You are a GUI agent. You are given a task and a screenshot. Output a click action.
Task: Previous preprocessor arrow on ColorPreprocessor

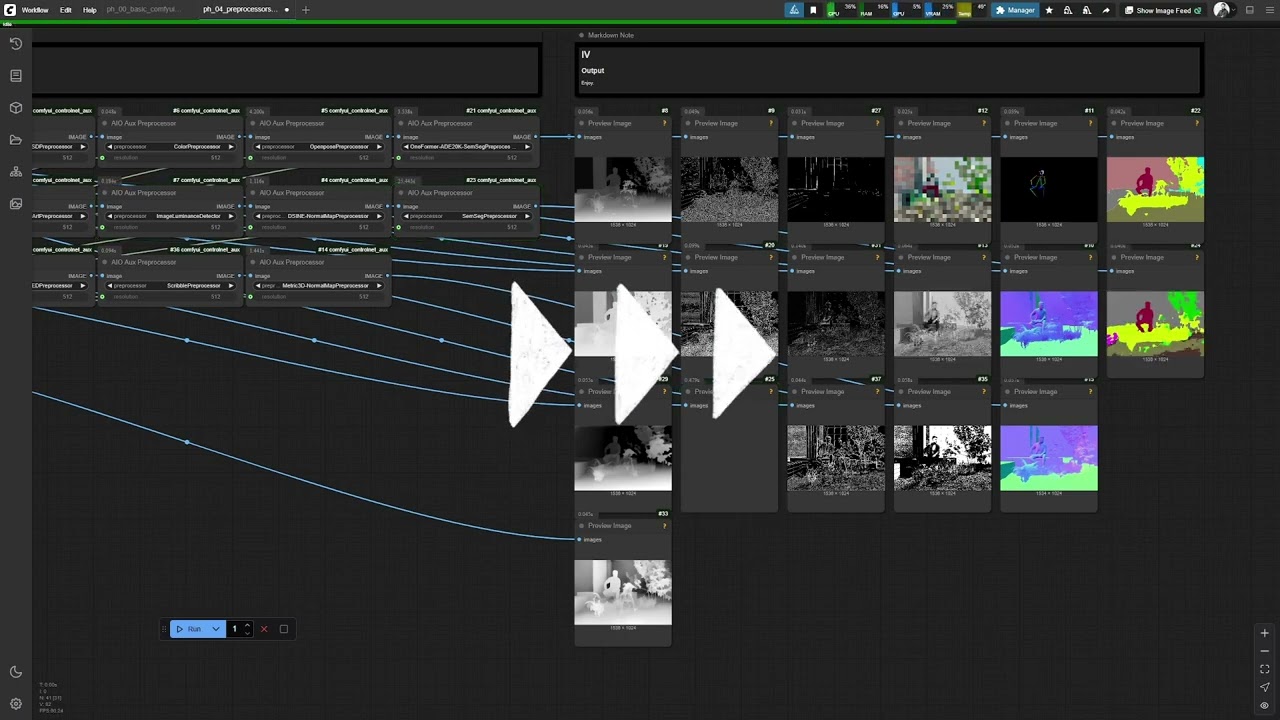[109, 147]
